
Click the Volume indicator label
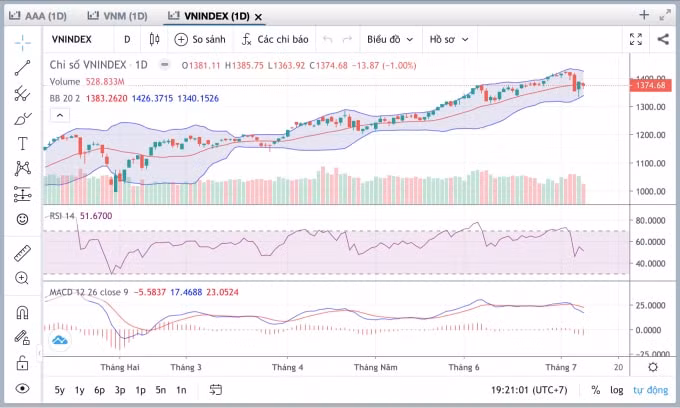(65, 82)
